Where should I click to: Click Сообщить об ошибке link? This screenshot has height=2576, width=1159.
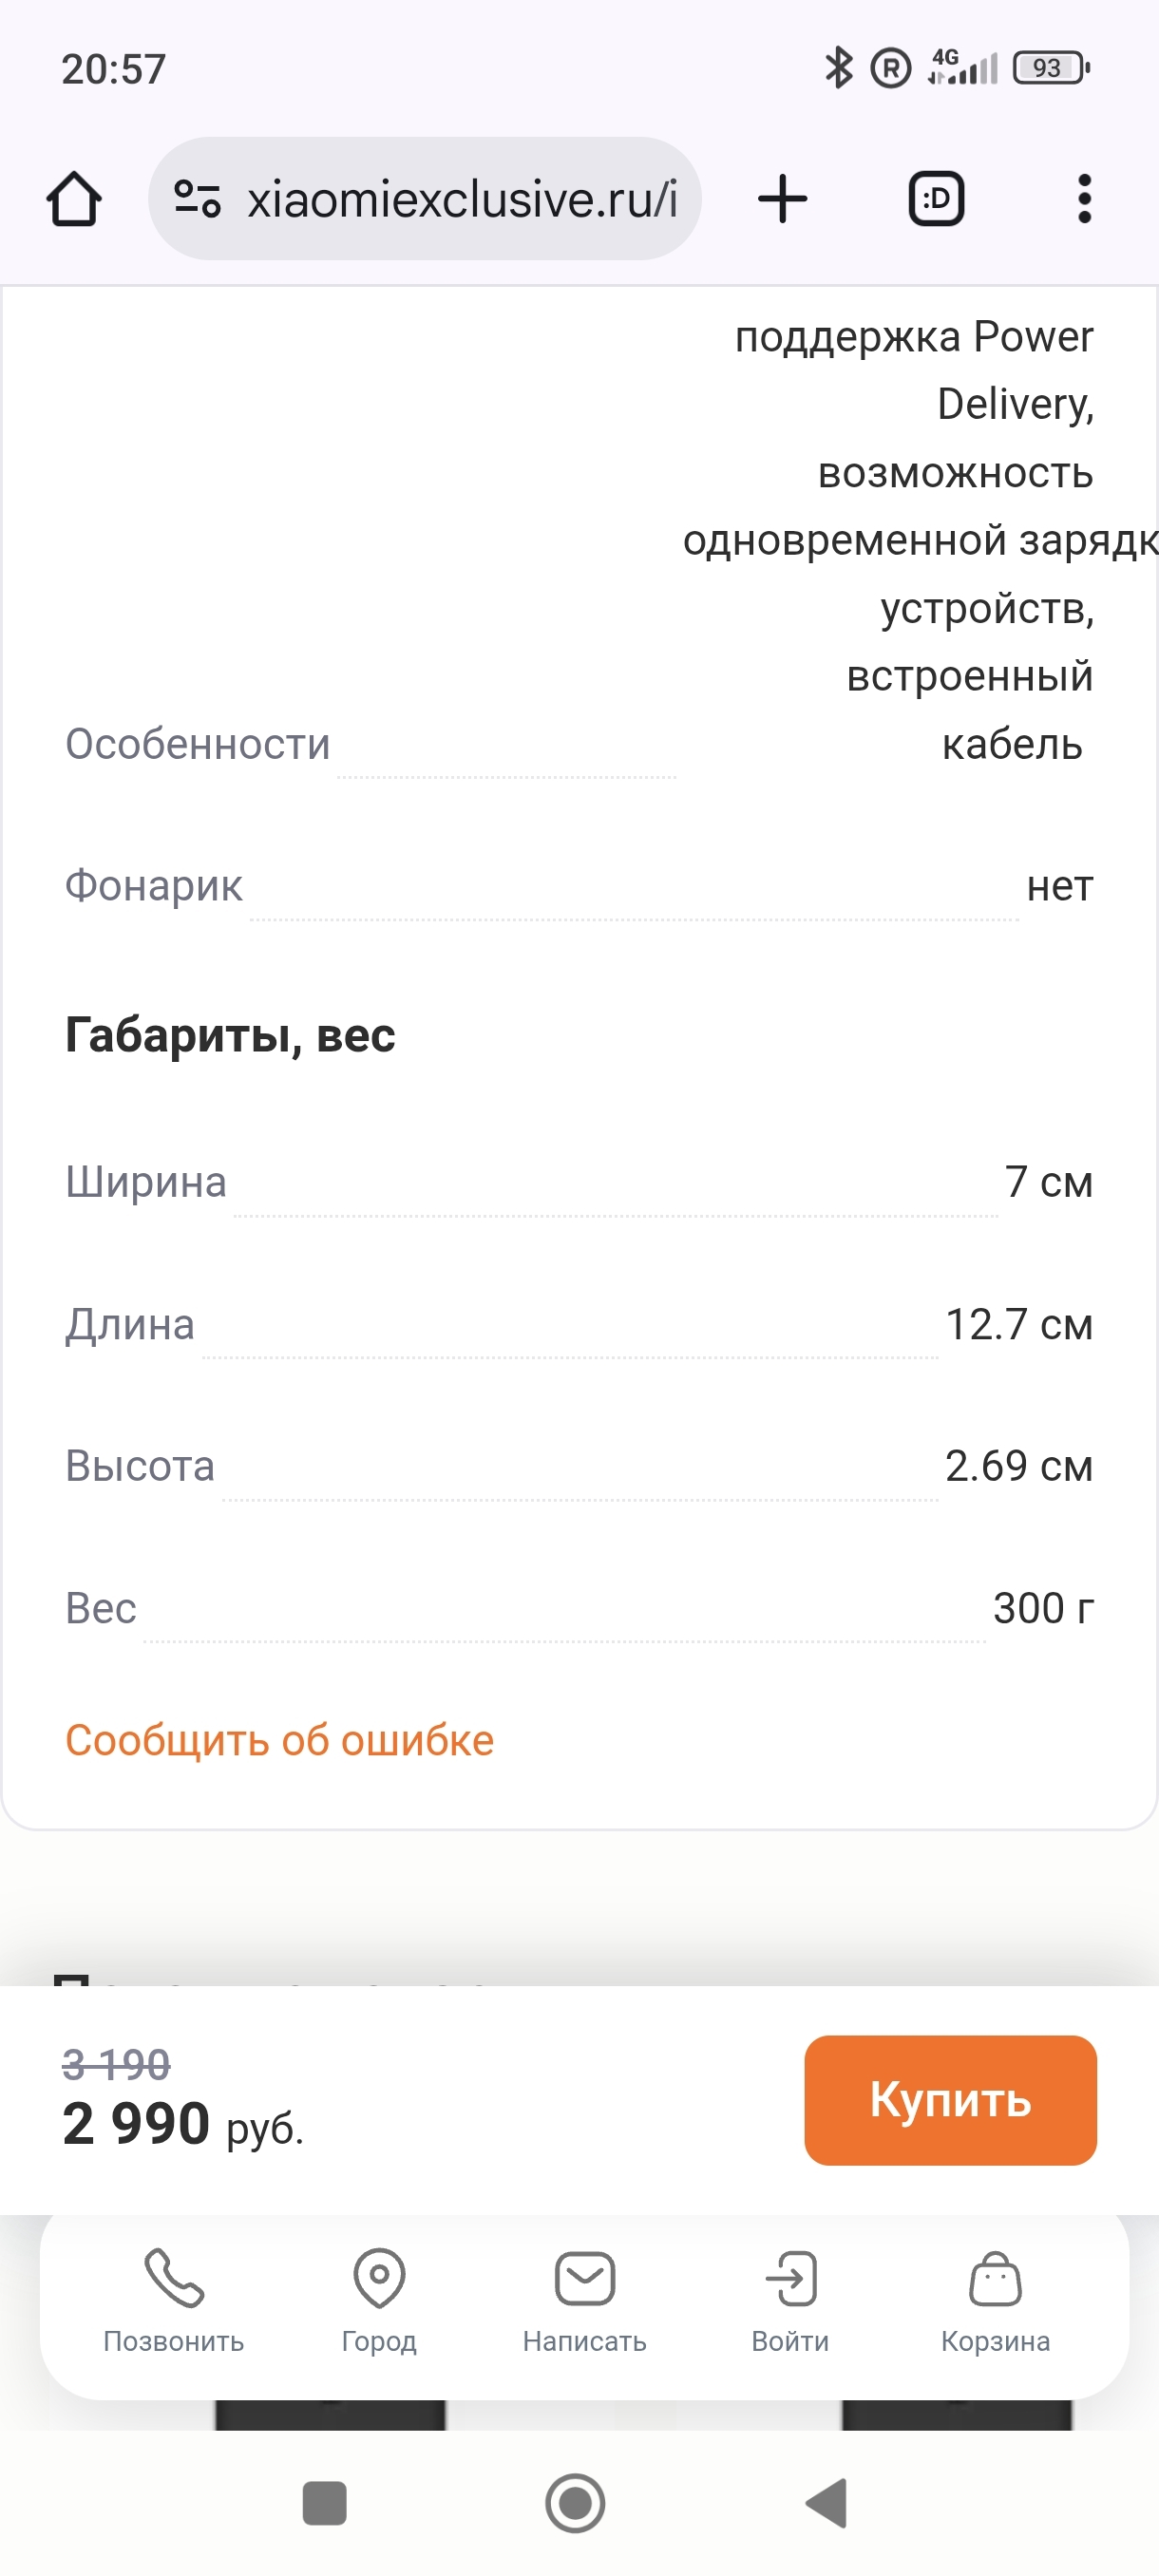point(279,1740)
